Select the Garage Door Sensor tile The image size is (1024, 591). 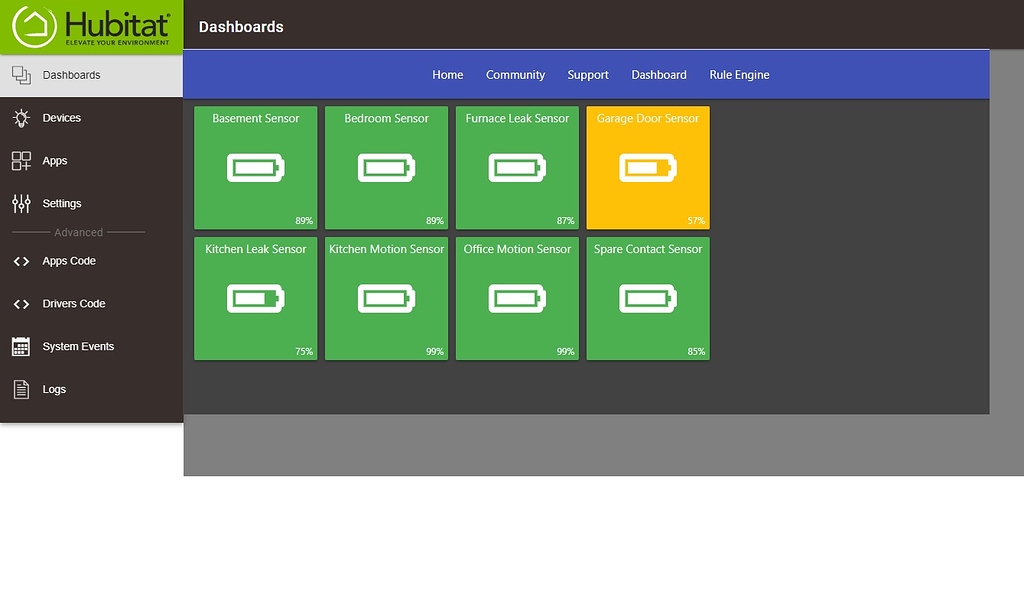click(647, 167)
